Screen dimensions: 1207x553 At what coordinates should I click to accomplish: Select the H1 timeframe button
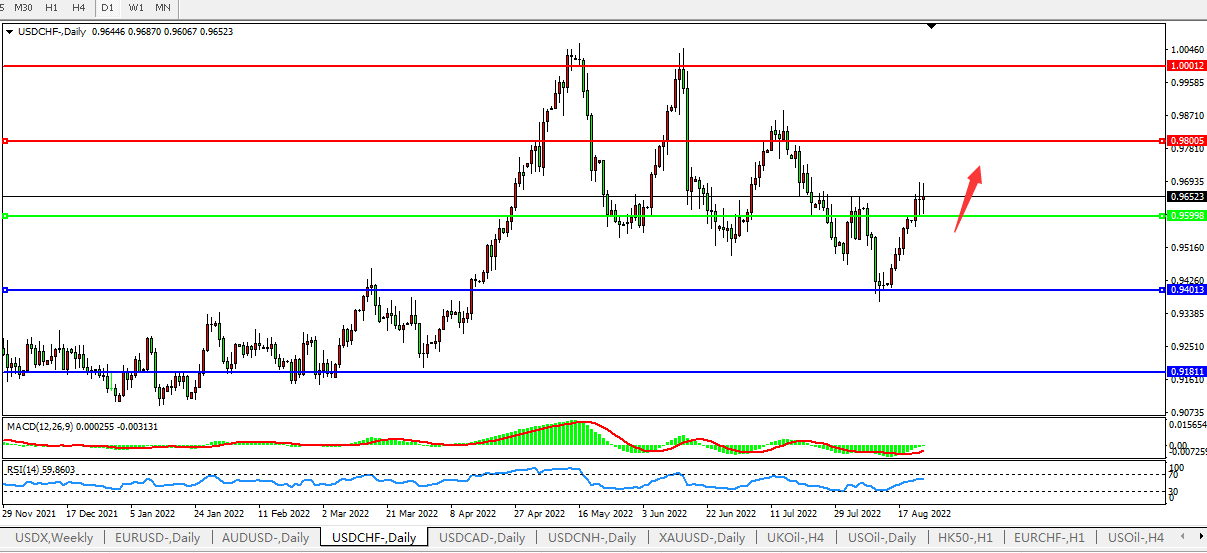click(x=51, y=8)
